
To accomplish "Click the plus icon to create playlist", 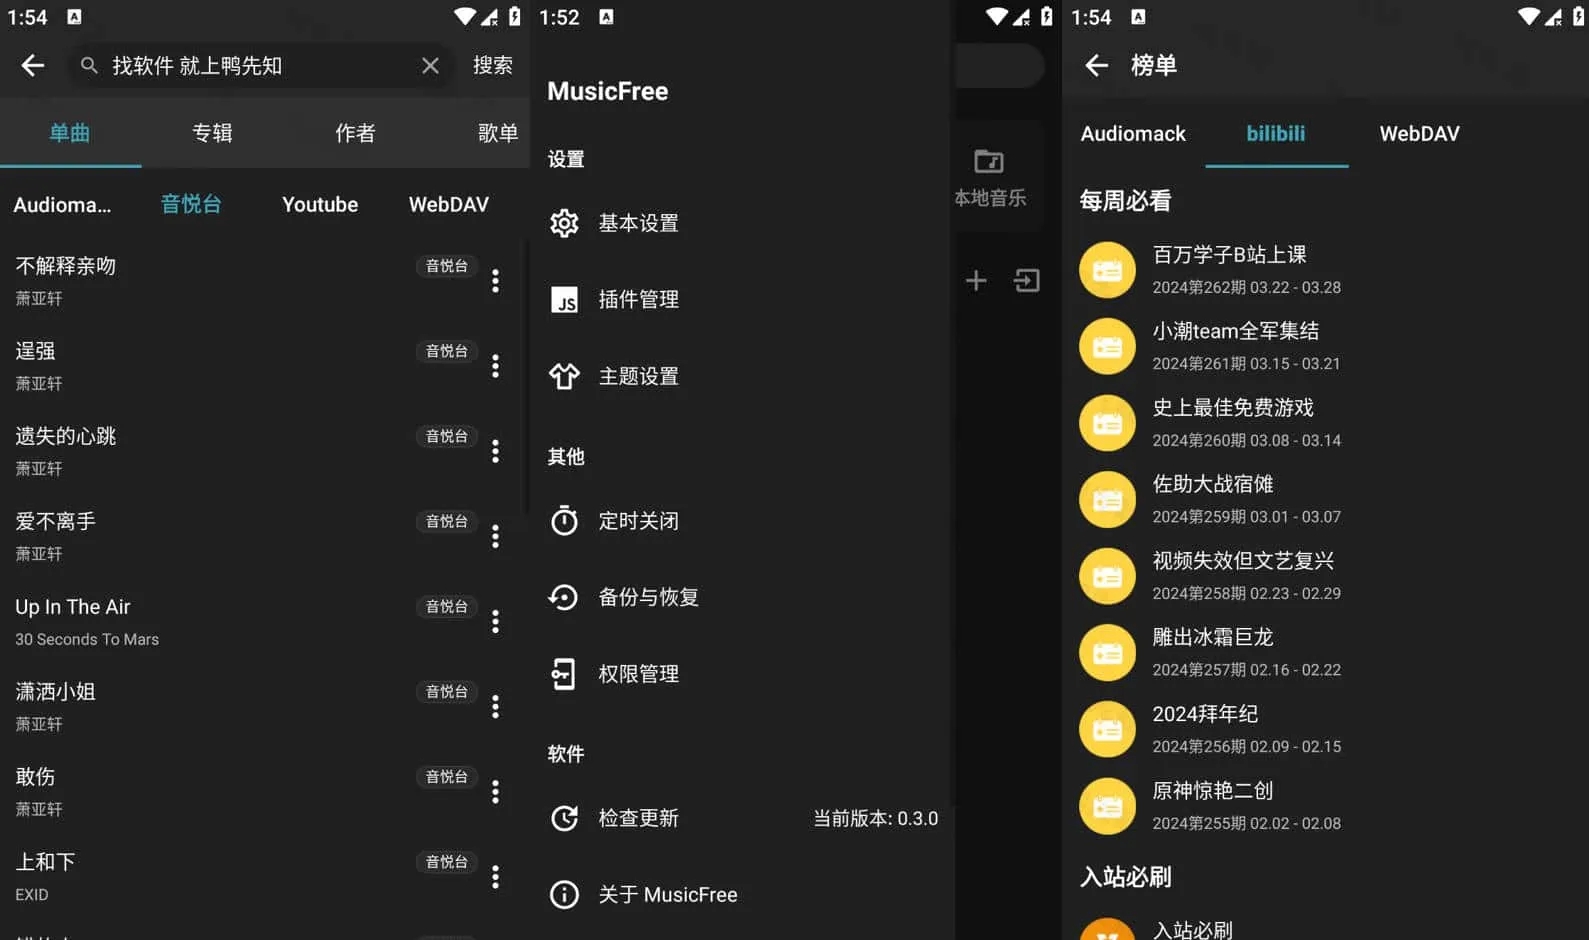I will [976, 281].
